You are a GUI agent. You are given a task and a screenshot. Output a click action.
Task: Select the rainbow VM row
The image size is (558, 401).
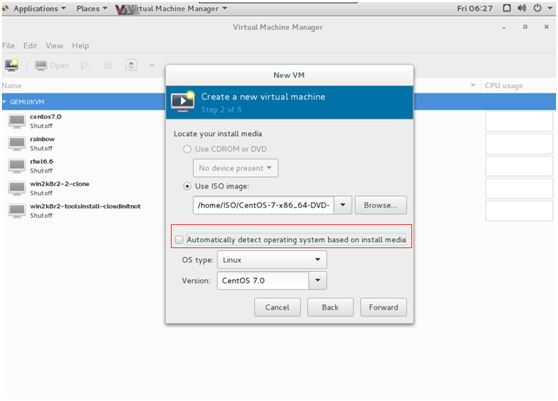279,143
